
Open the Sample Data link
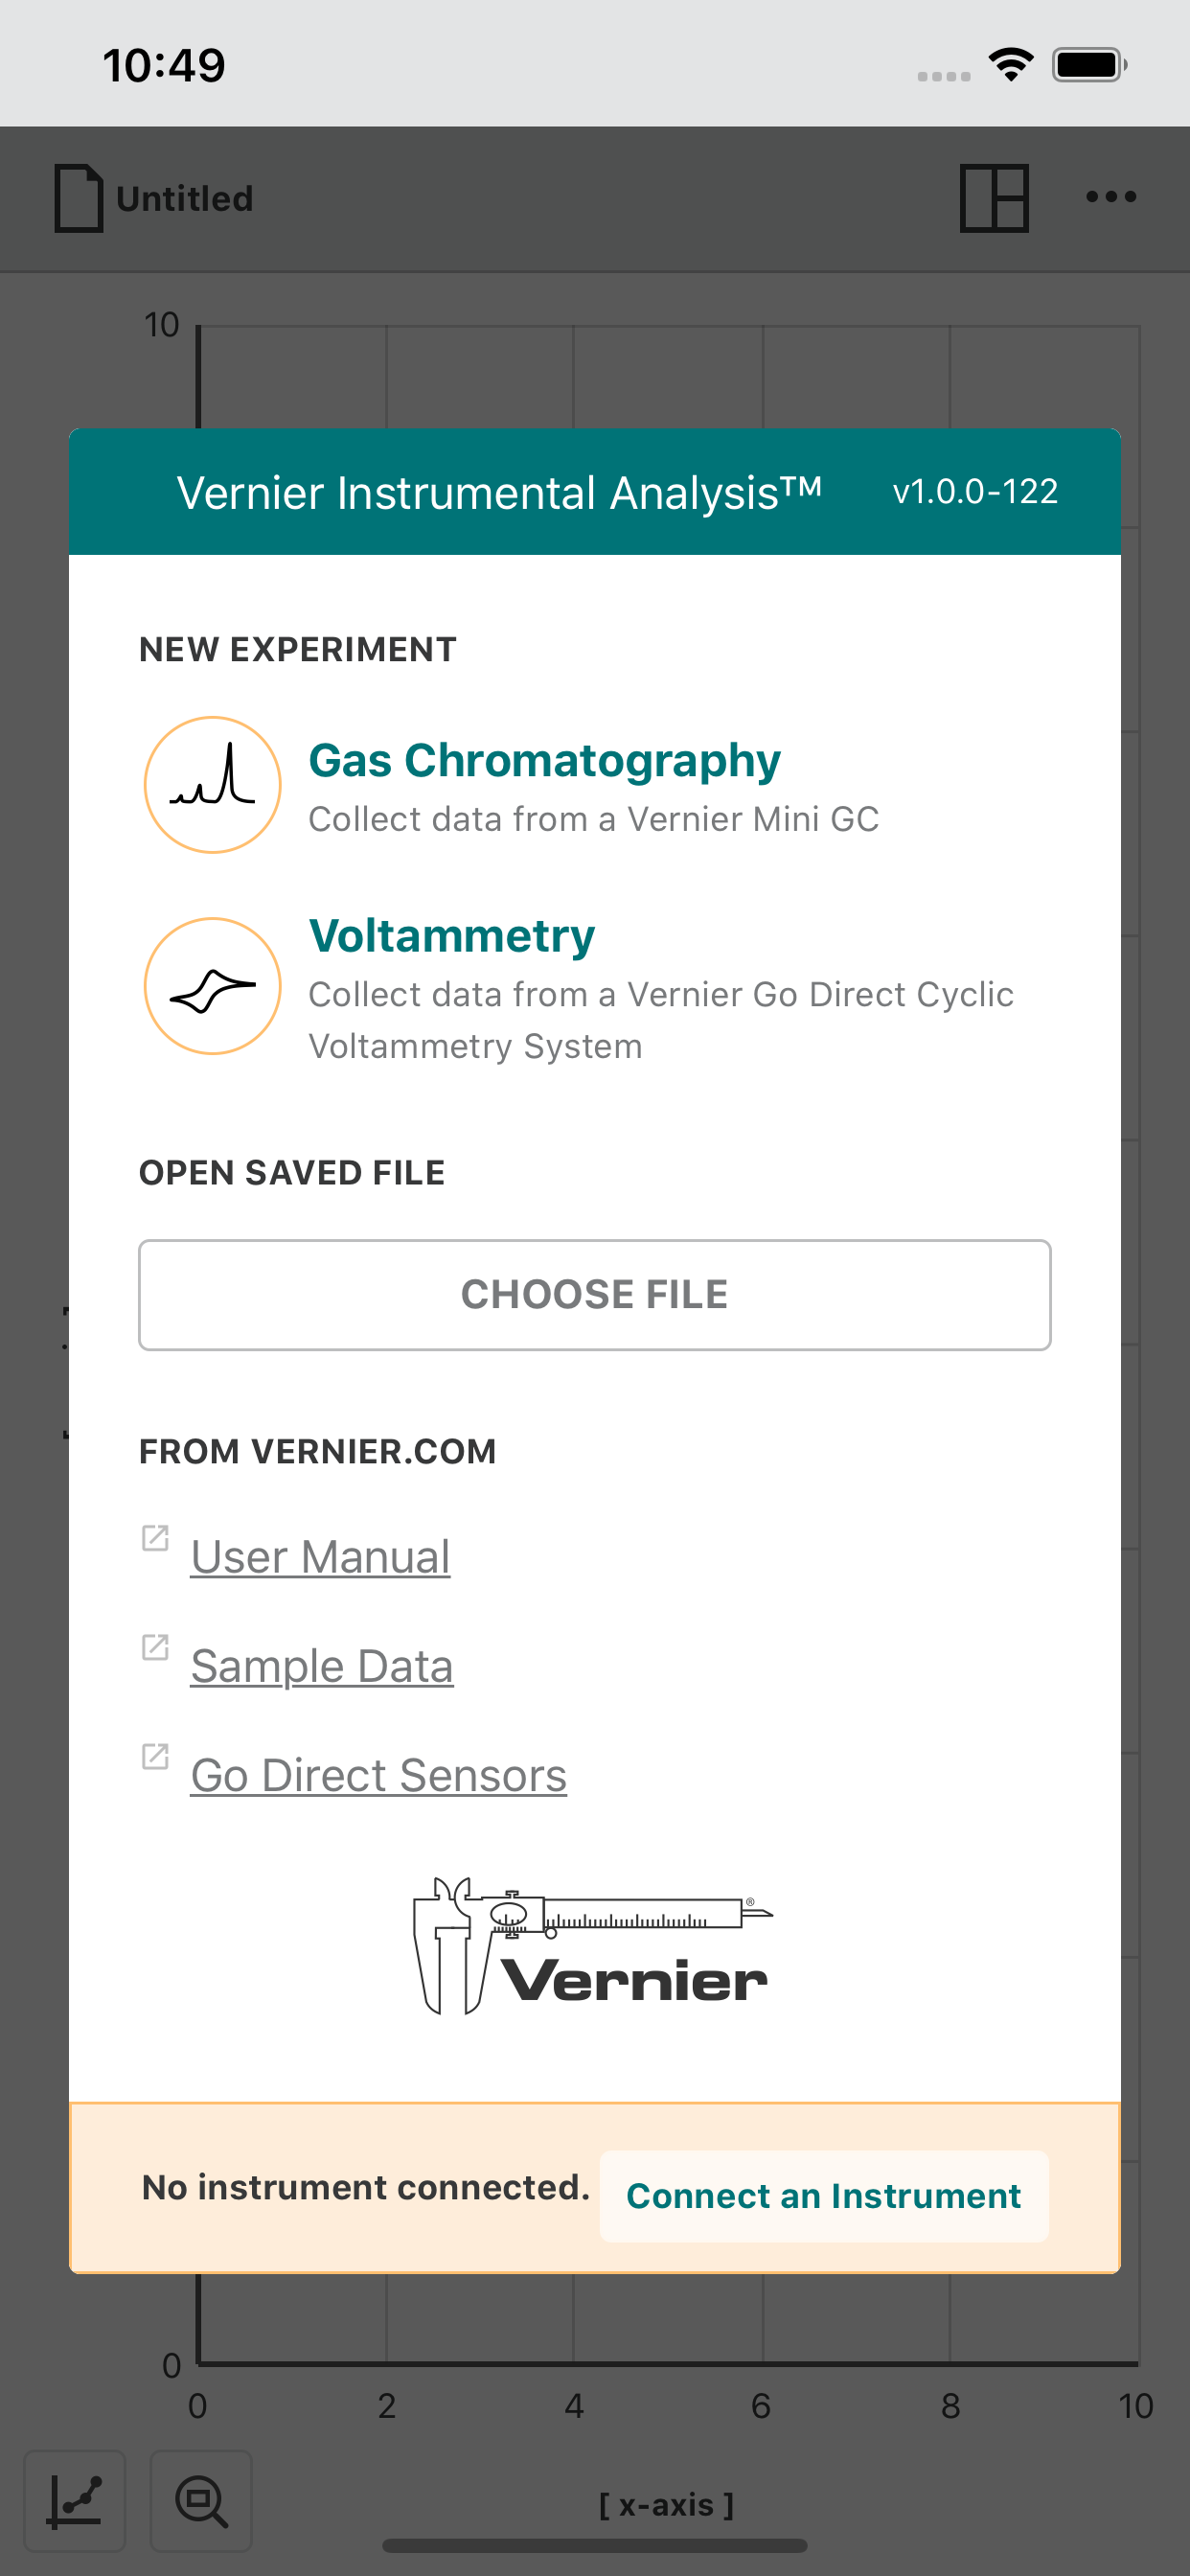coord(321,1666)
